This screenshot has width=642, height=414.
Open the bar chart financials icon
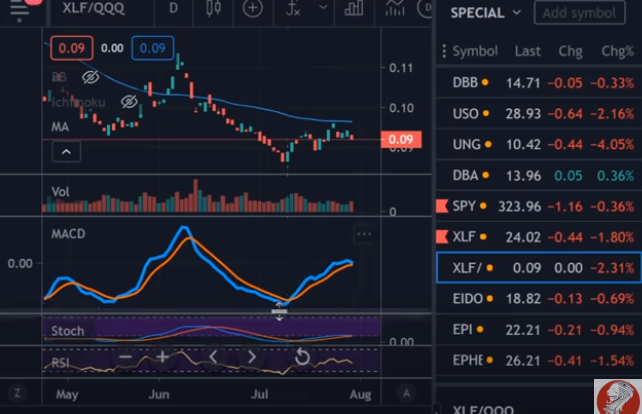tap(354, 8)
